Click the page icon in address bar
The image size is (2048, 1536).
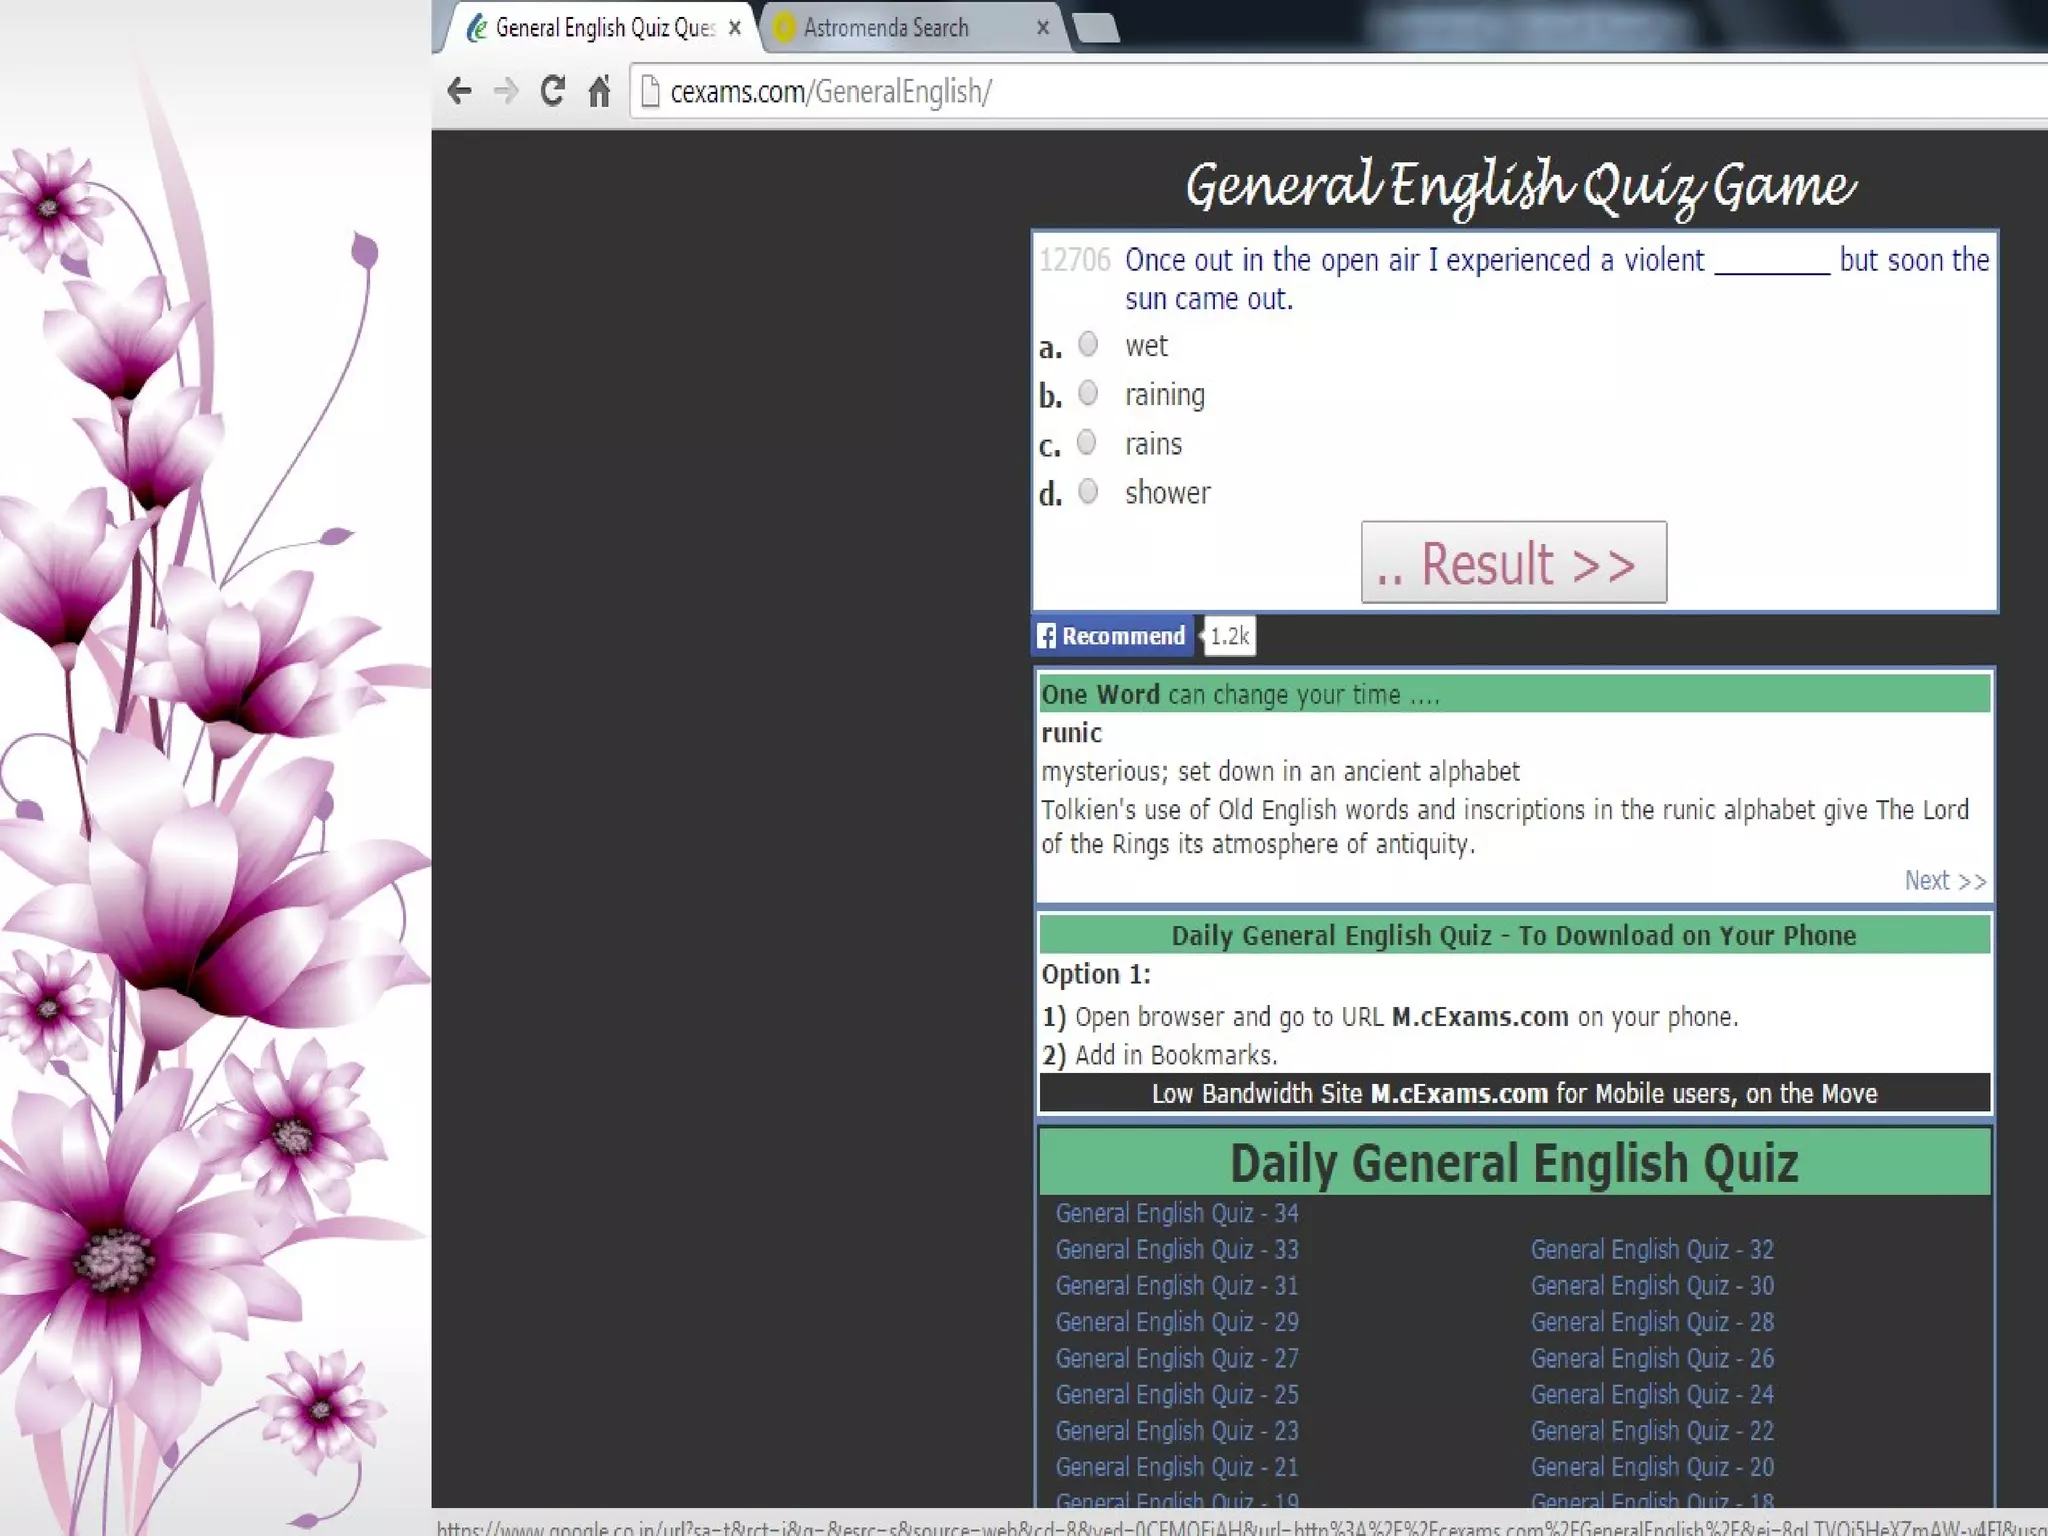[x=650, y=91]
